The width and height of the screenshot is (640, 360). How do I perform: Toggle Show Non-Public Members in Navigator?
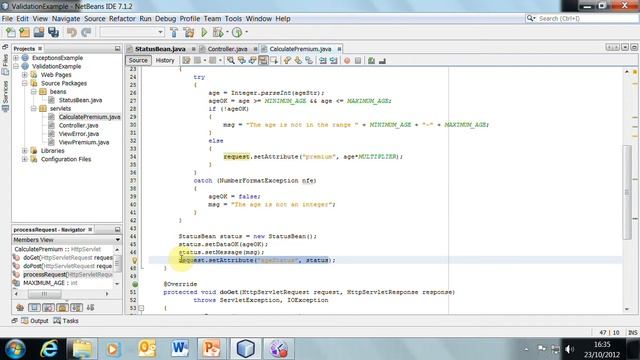62,307
